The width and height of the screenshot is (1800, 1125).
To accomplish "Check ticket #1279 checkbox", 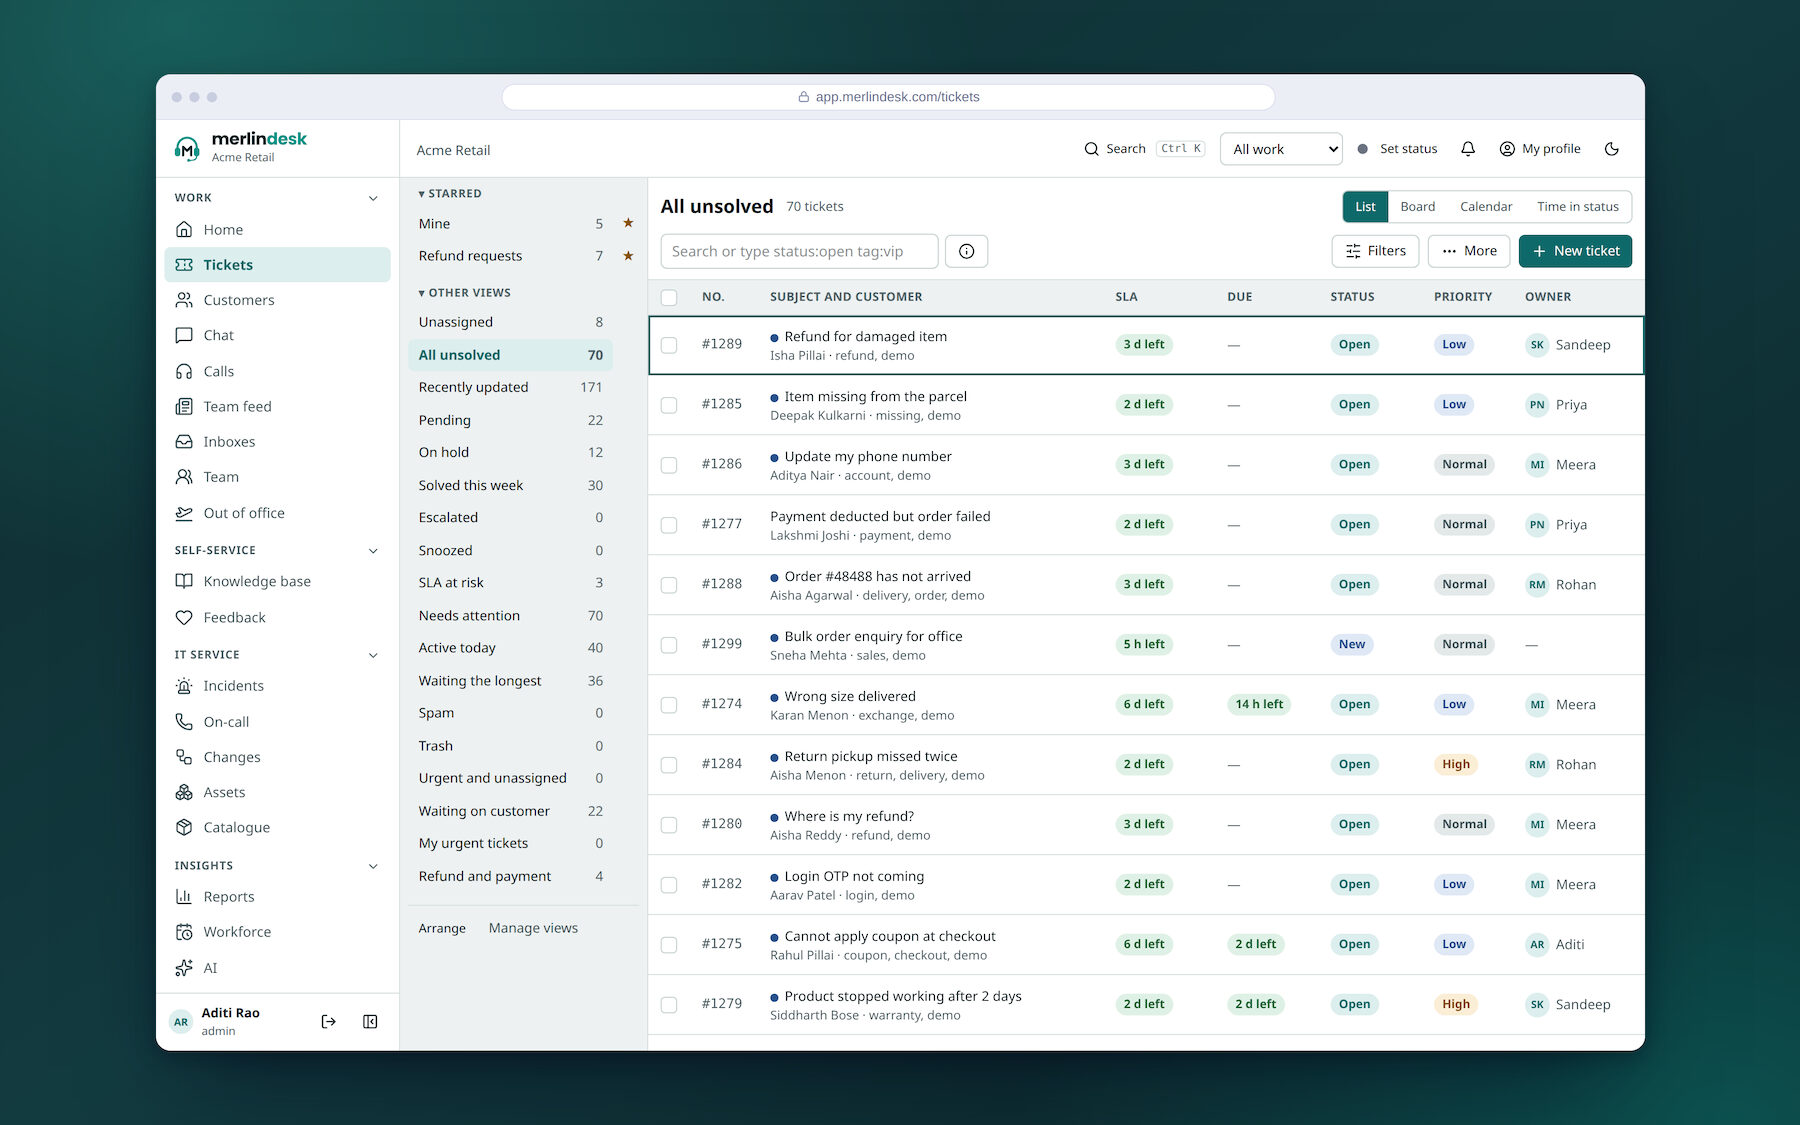I will tap(669, 1005).
